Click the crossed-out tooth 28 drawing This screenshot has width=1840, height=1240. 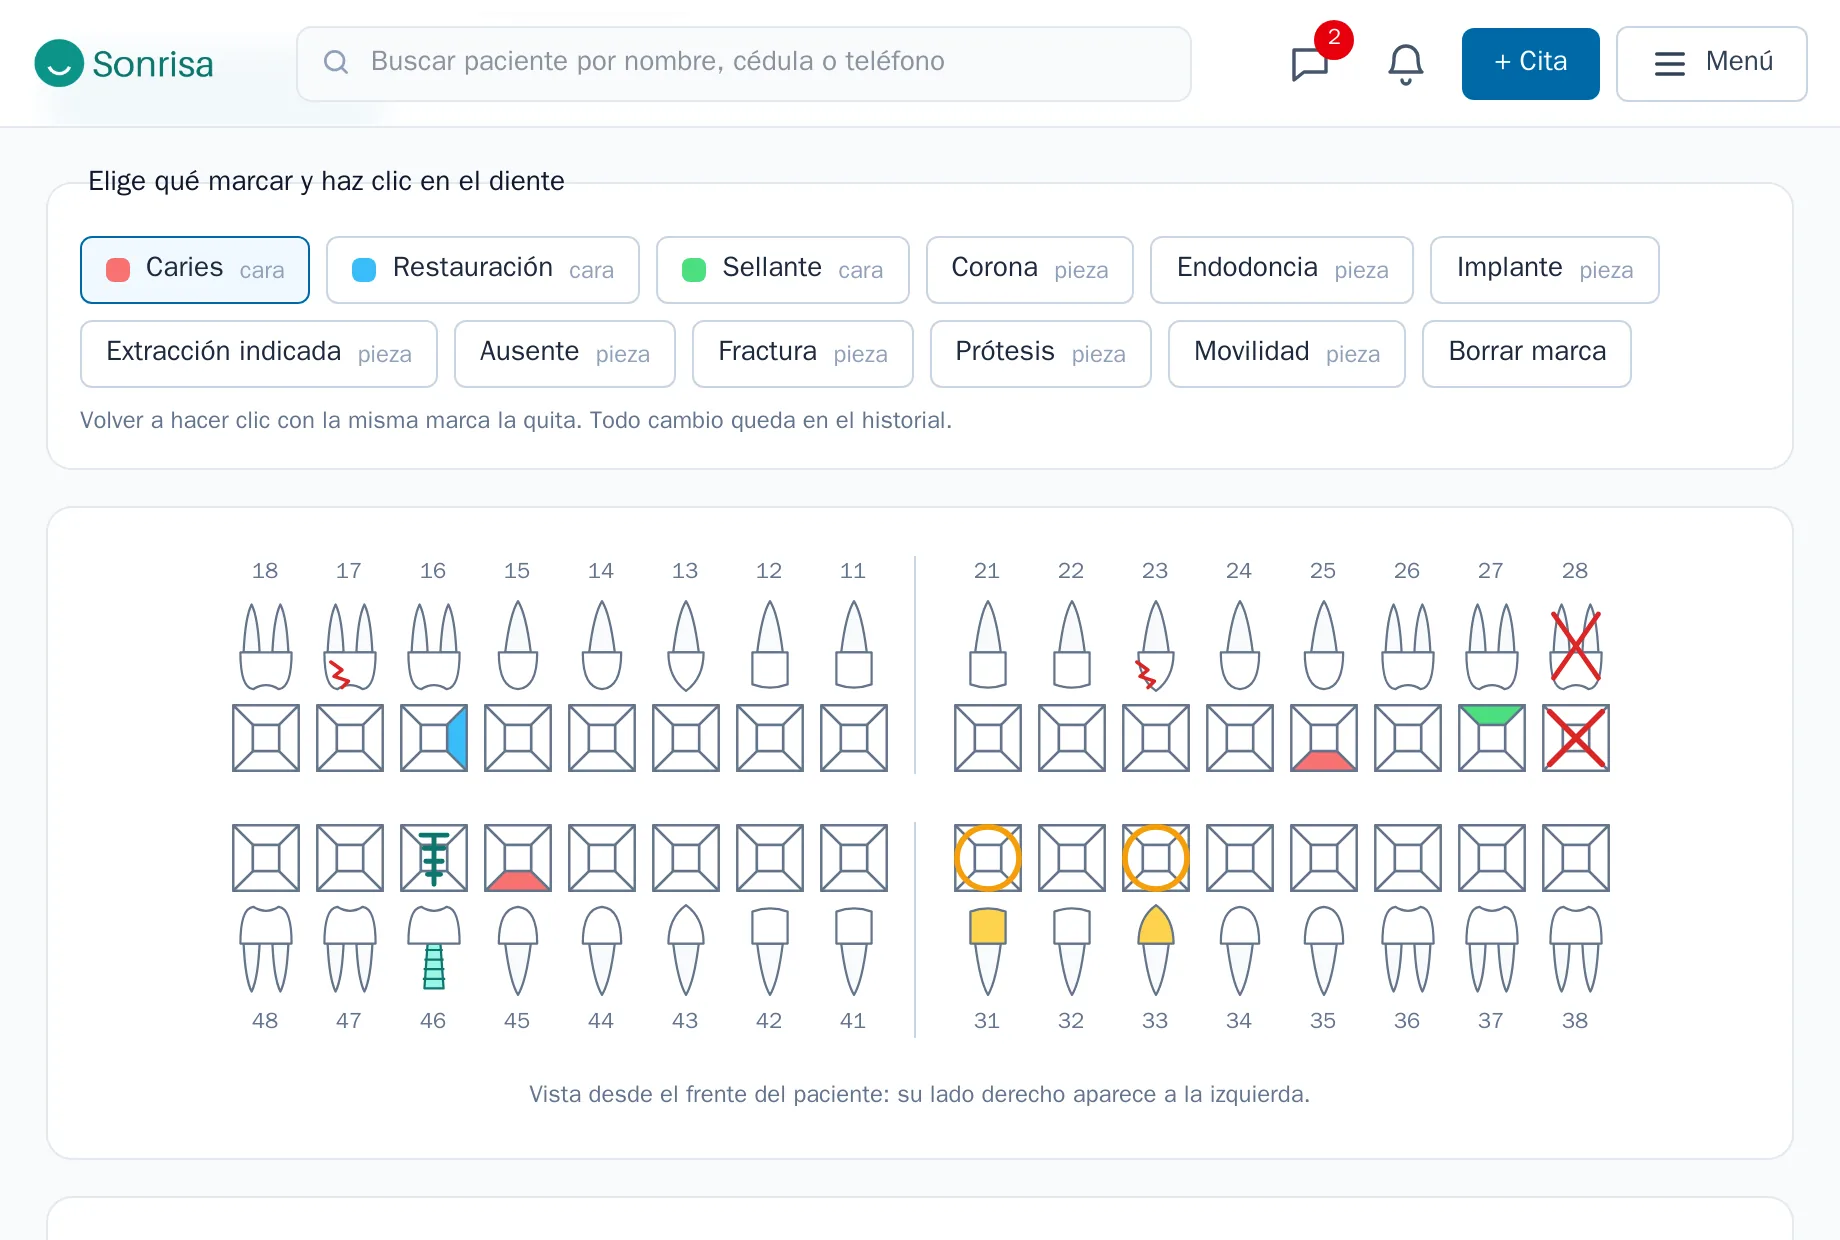point(1575,647)
